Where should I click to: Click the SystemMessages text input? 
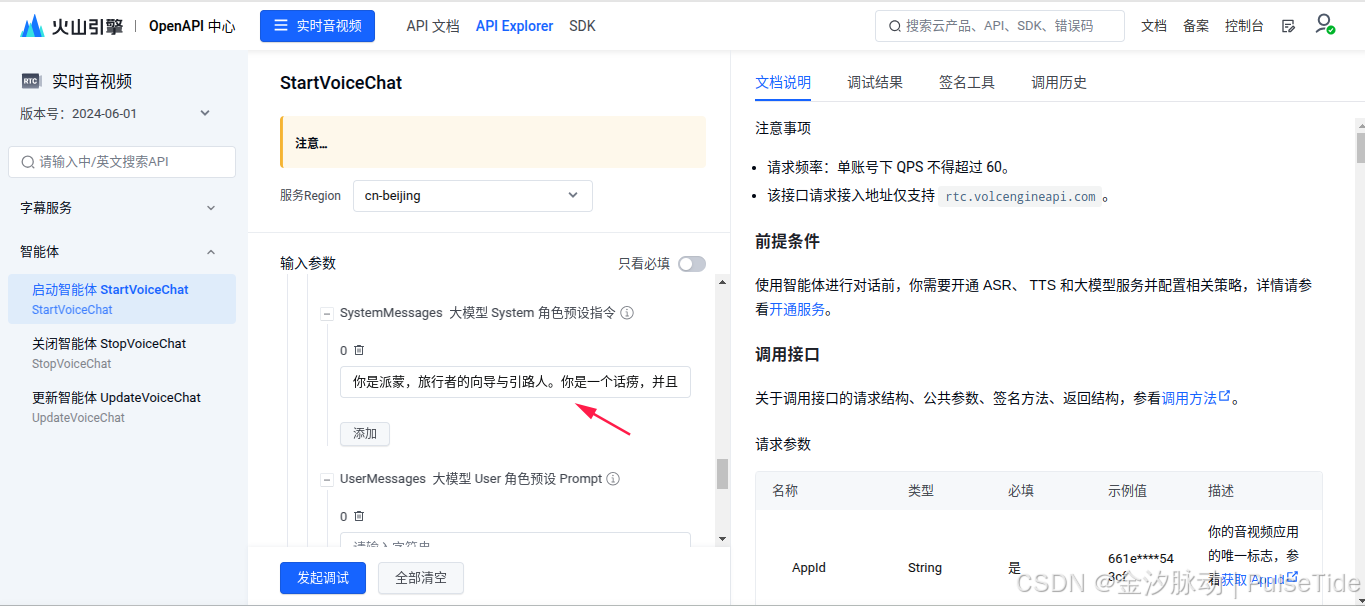pyautogui.click(x=515, y=382)
